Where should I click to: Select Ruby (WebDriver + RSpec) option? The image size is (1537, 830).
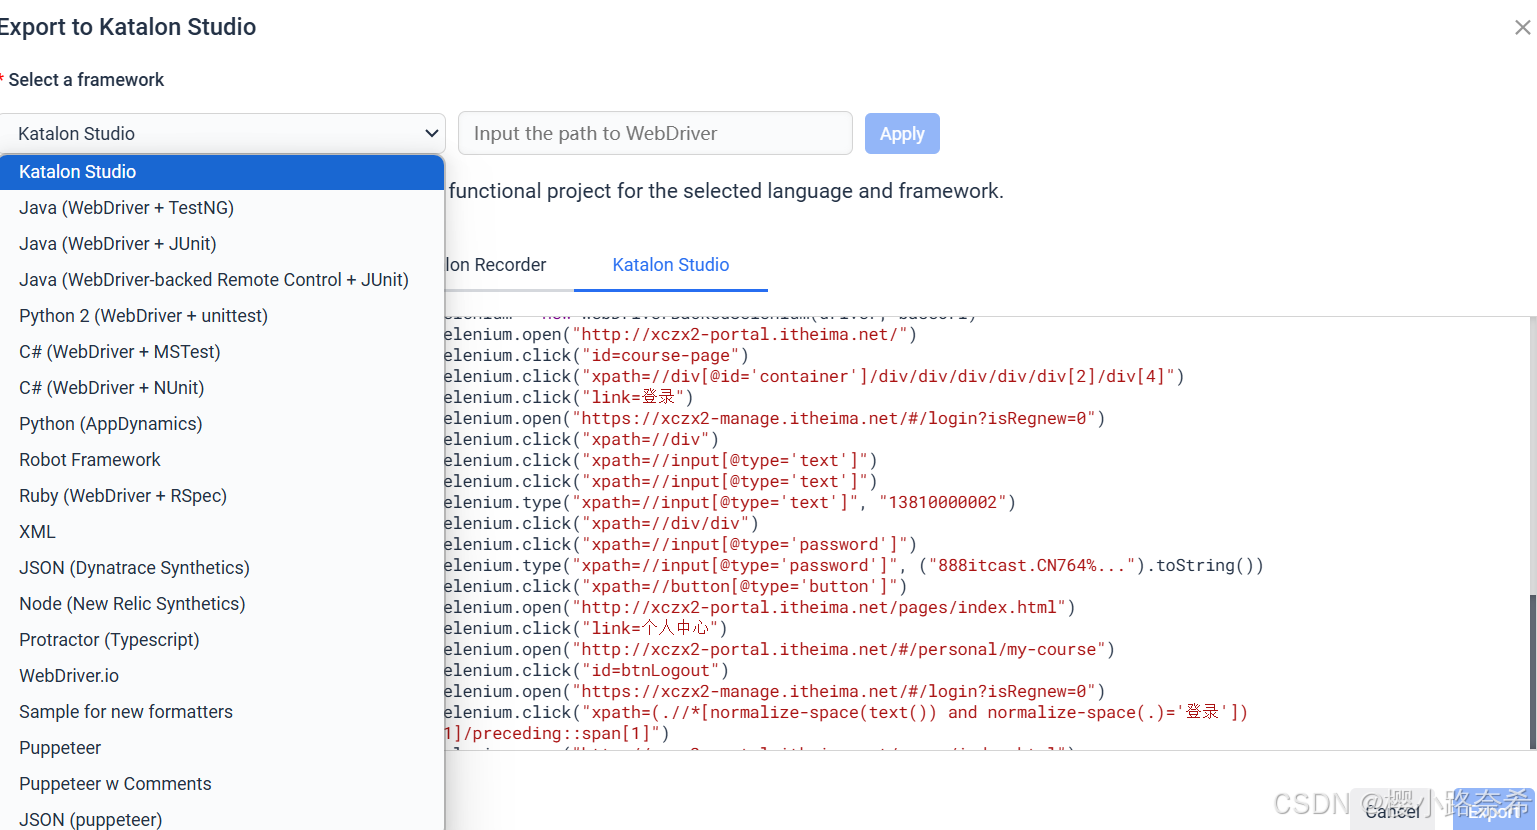pos(222,496)
